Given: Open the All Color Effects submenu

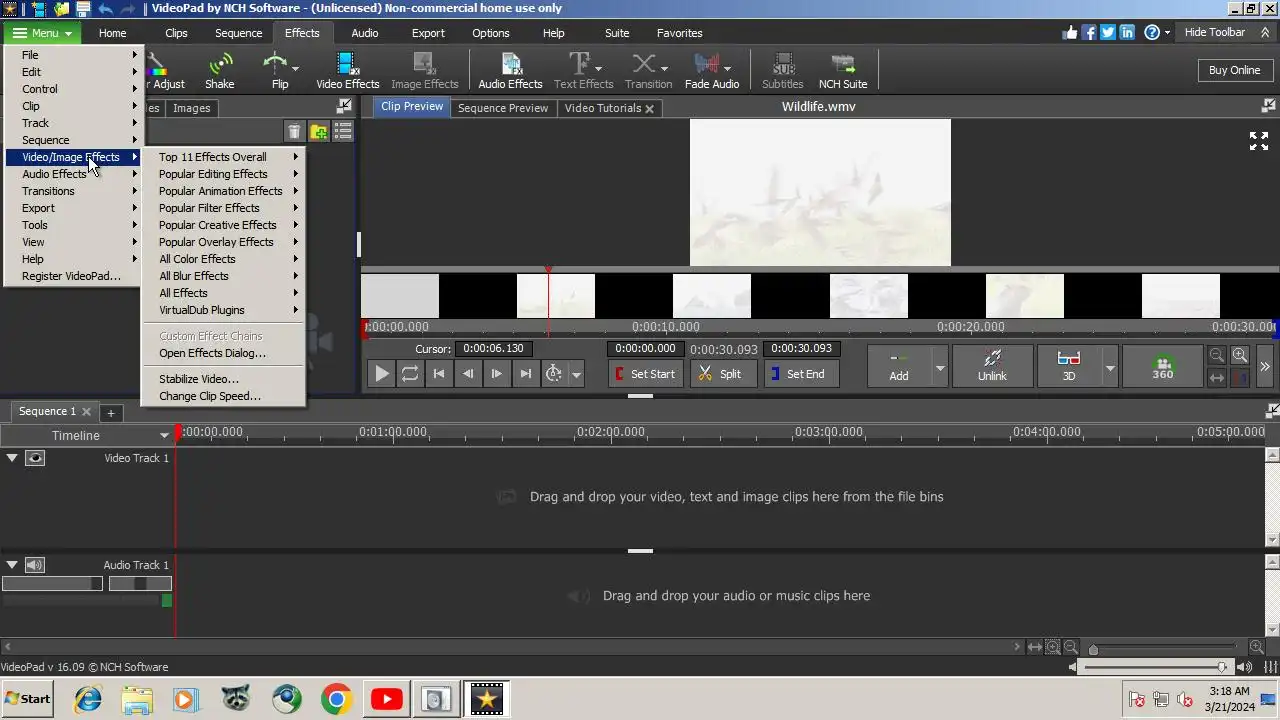Looking at the screenshot, I should pos(223,259).
